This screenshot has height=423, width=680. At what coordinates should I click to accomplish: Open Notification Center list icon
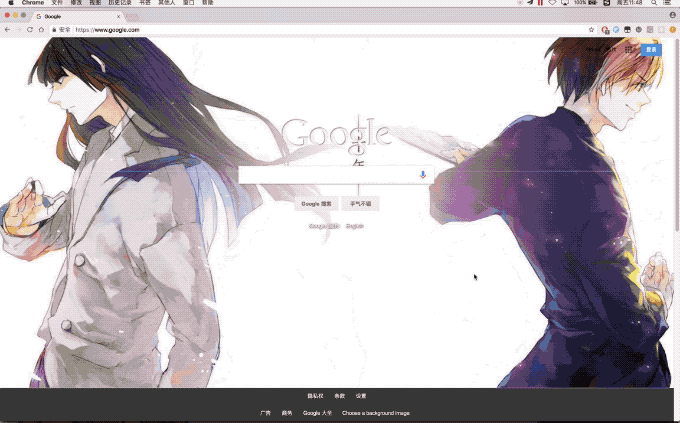click(667, 2)
